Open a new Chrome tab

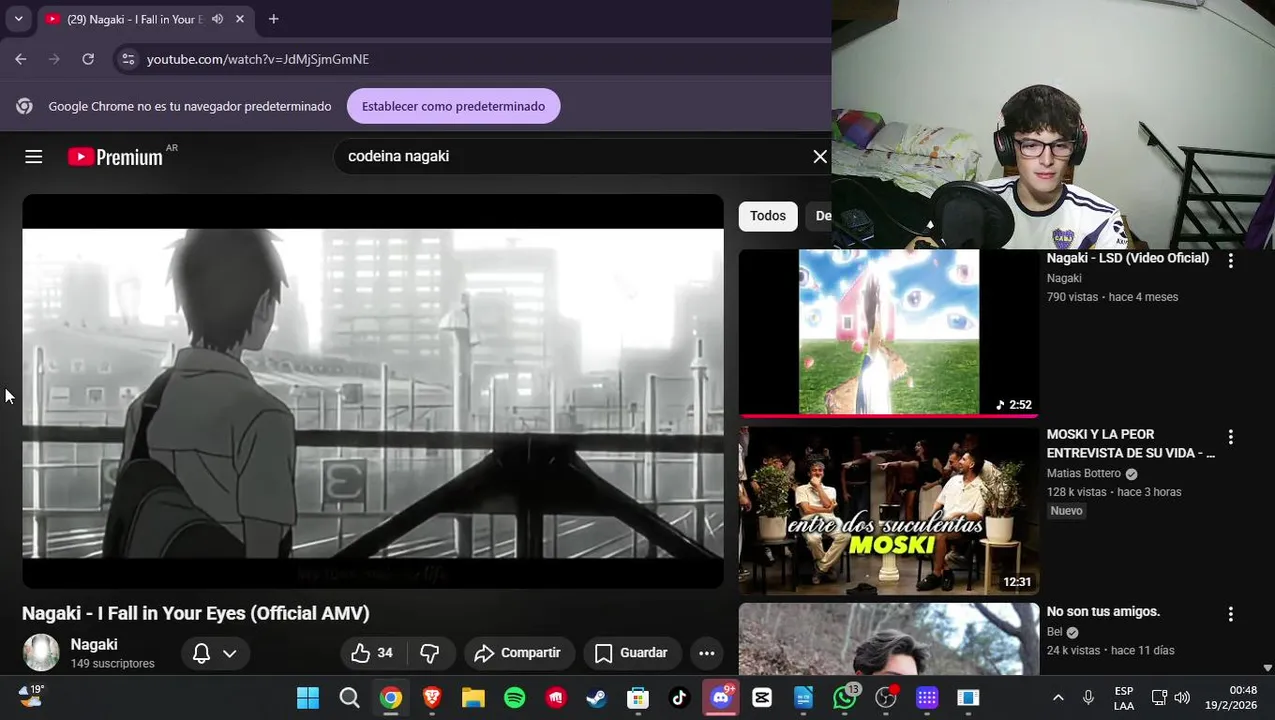coord(273,19)
